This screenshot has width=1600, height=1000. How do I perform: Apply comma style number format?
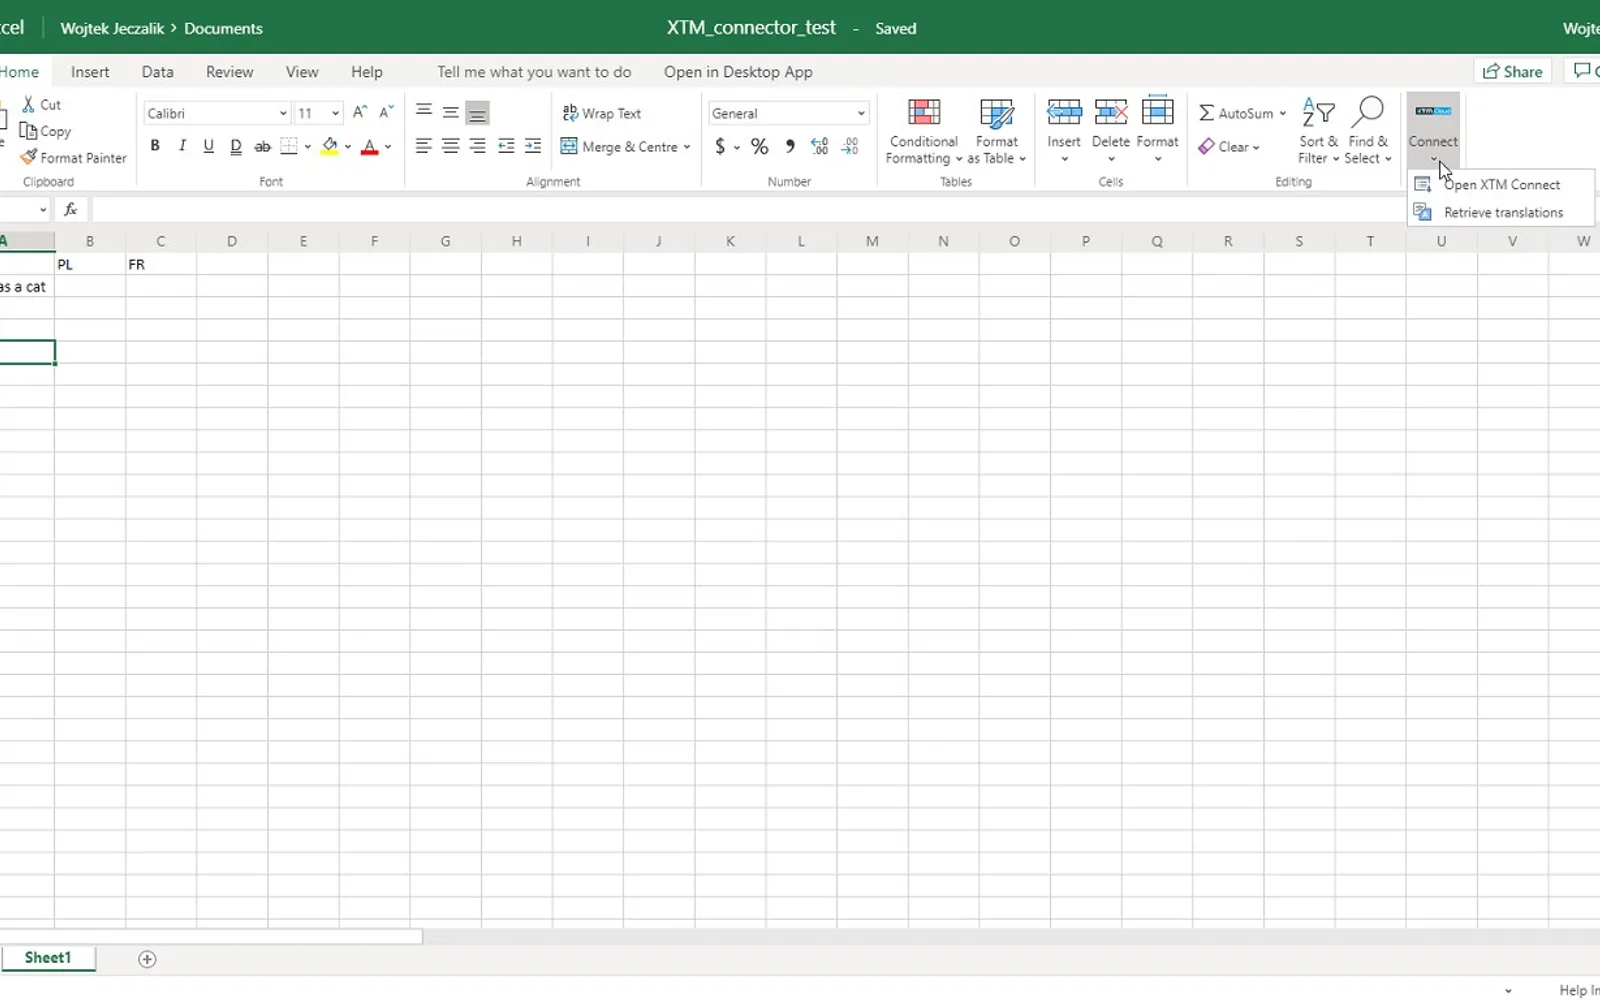click(790, 147)
